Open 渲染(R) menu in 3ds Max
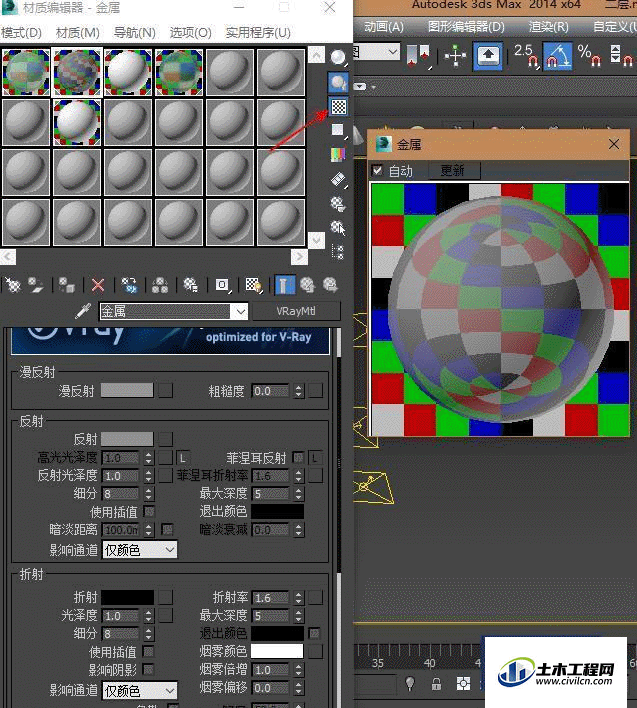The width and height of the screenshot is (637, 708). click(x=549, y=27)
